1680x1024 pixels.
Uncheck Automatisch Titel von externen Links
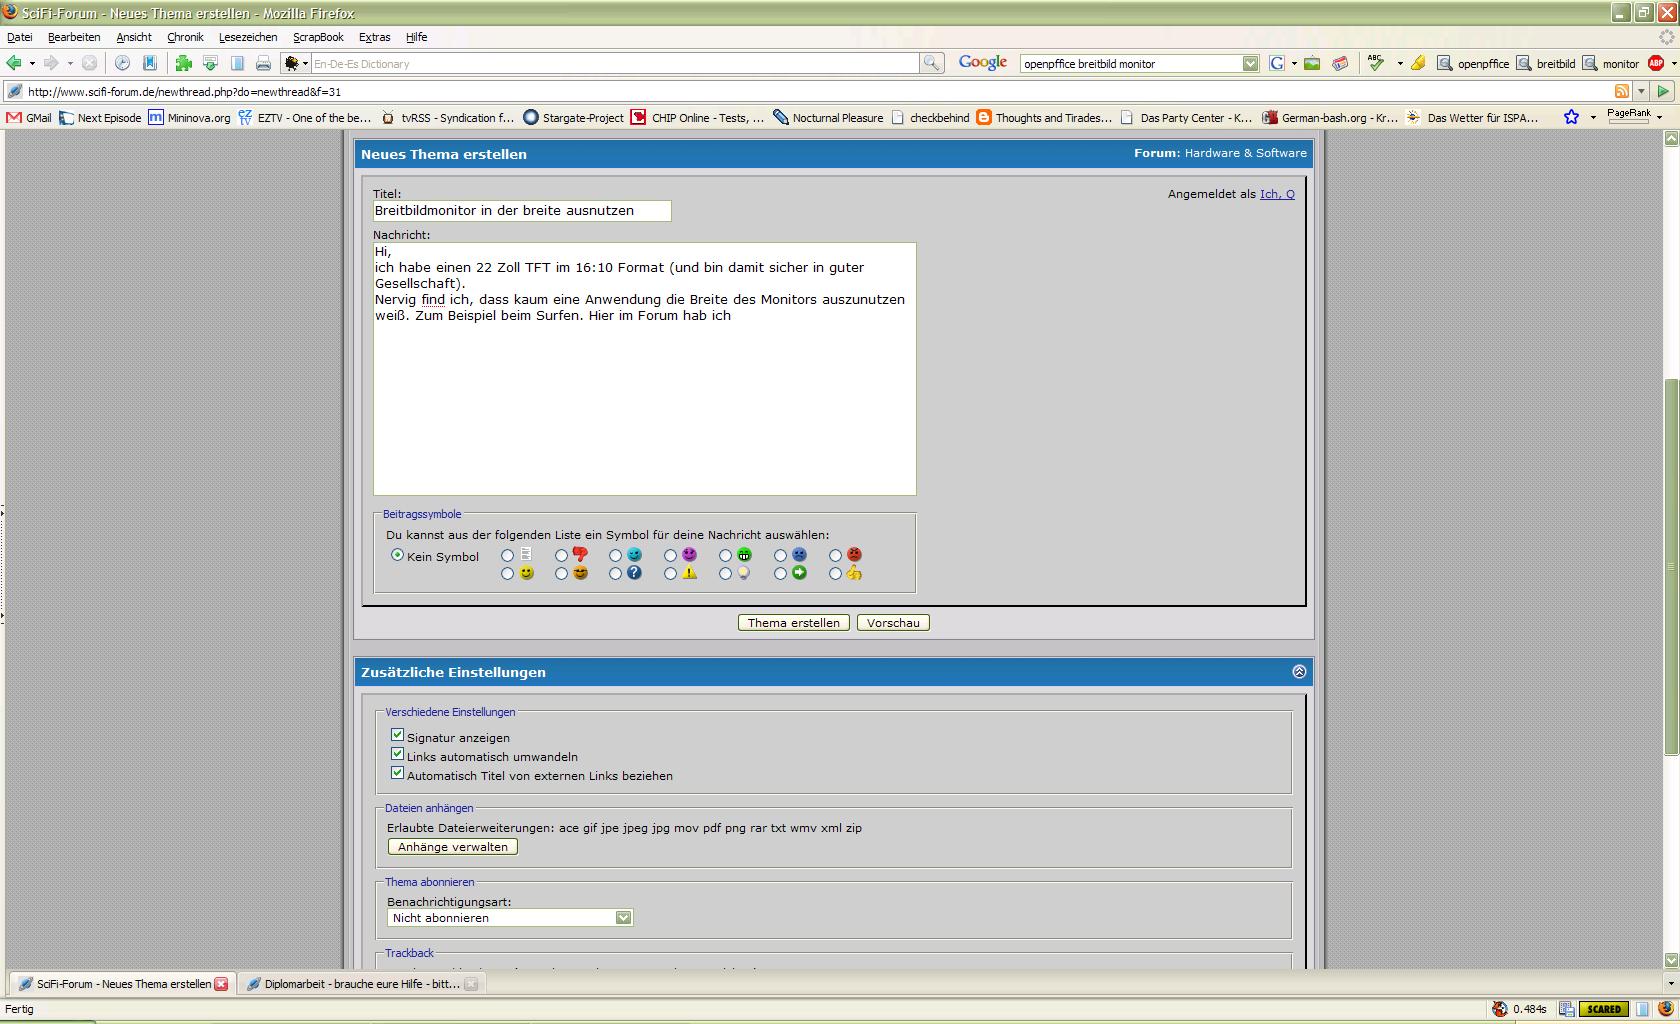pyautogui.click(x=397, y=773)
